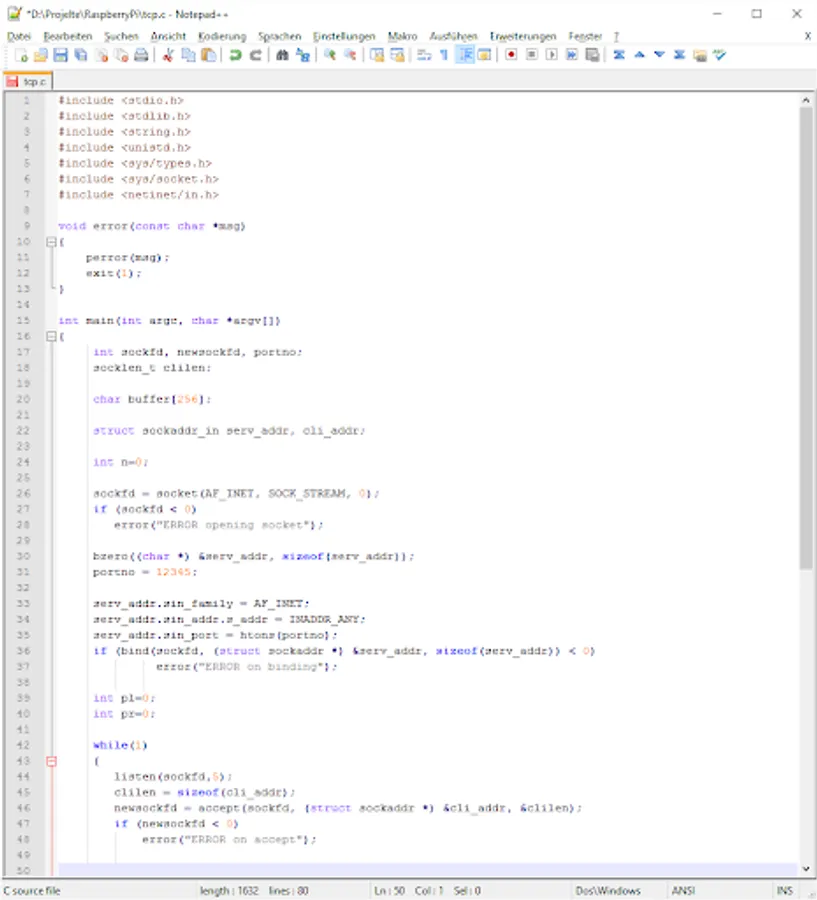Open the Suchen menu

pos(121,36)
